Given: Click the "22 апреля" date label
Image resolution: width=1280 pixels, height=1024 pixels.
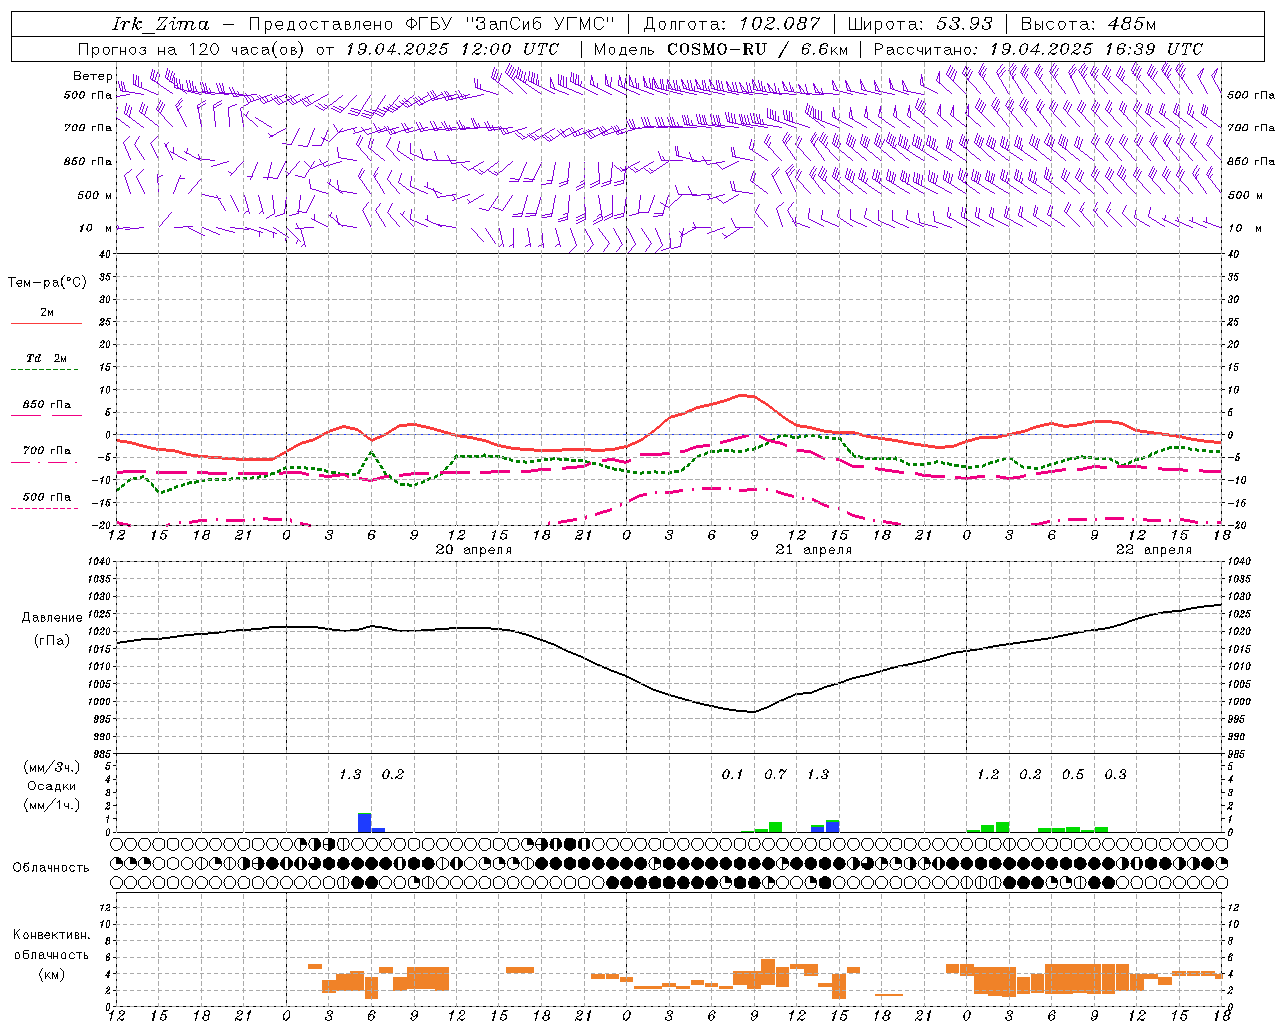Looking at the screenshot, I should coord(1154,550).
